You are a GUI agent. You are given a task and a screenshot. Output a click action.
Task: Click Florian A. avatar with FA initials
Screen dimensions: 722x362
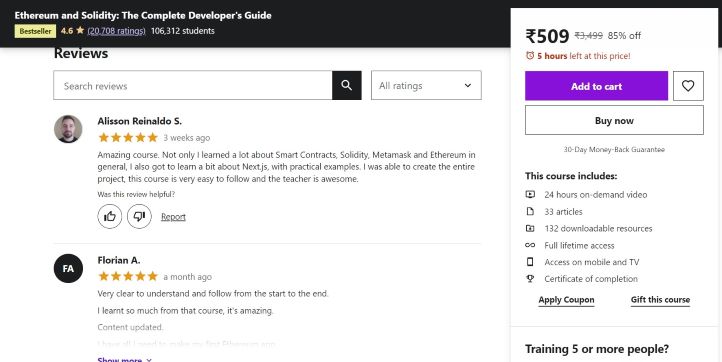68,268
